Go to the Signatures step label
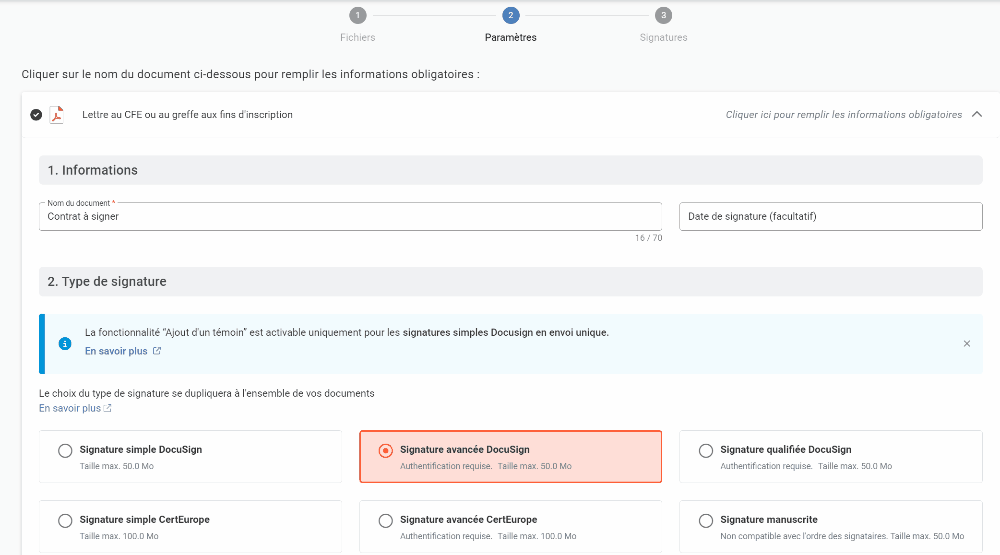 [x=663, y=38]
